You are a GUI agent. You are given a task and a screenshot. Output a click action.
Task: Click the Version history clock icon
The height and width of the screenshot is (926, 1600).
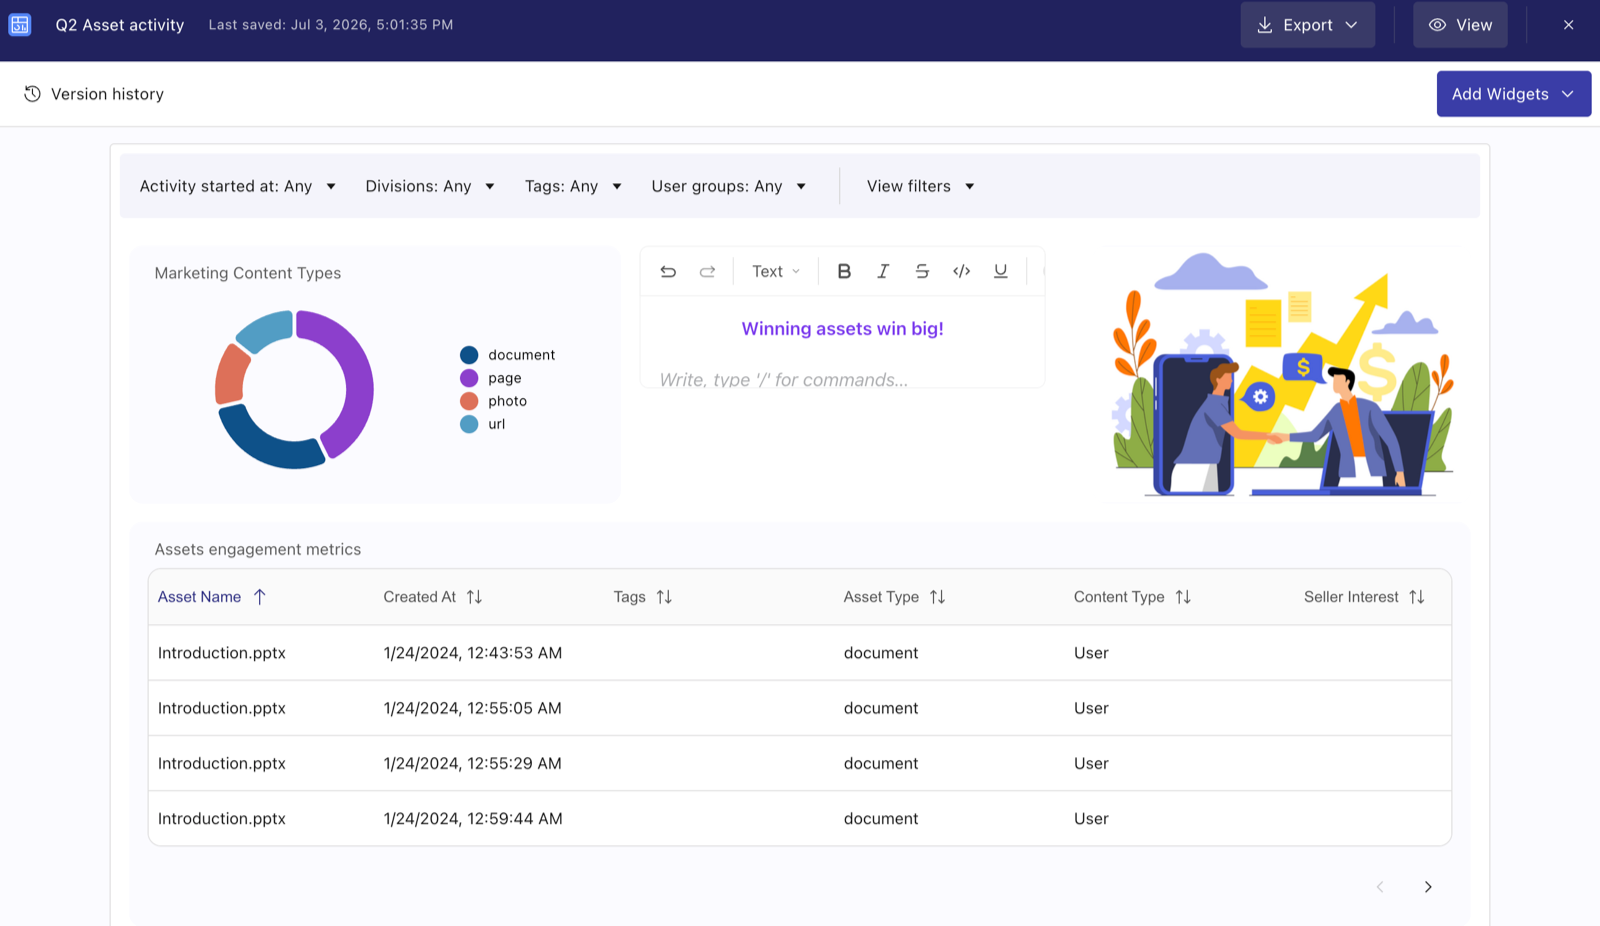32,94
